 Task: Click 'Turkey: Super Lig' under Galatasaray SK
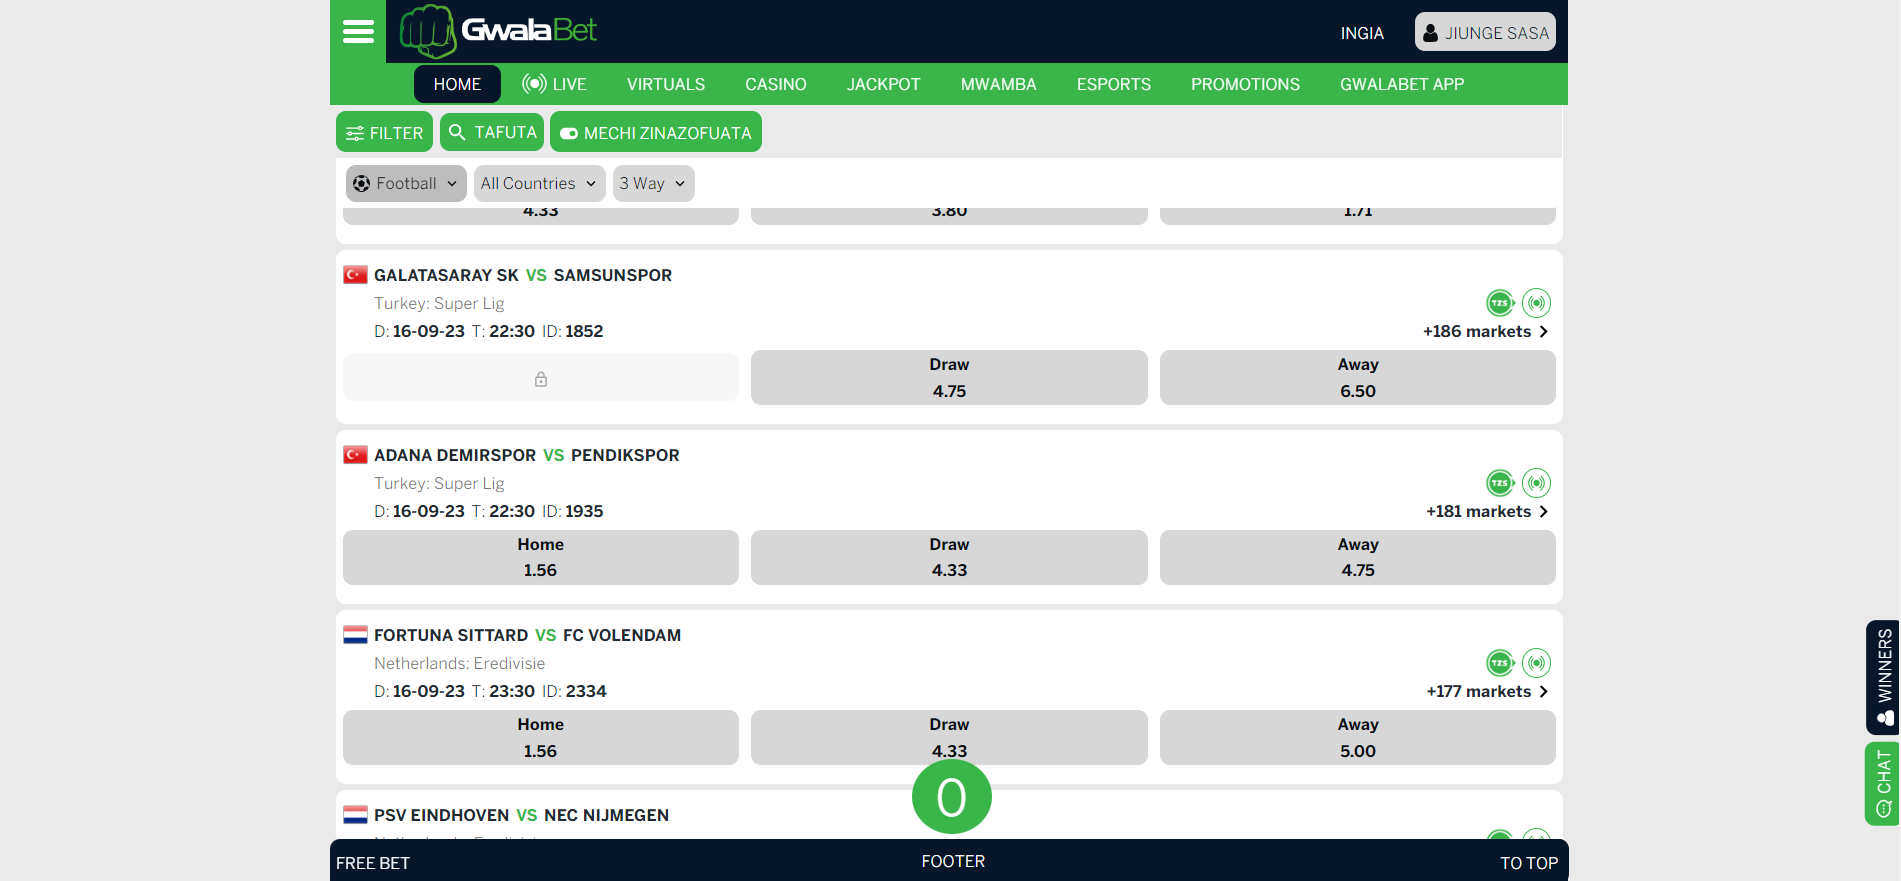click(439, 303)
